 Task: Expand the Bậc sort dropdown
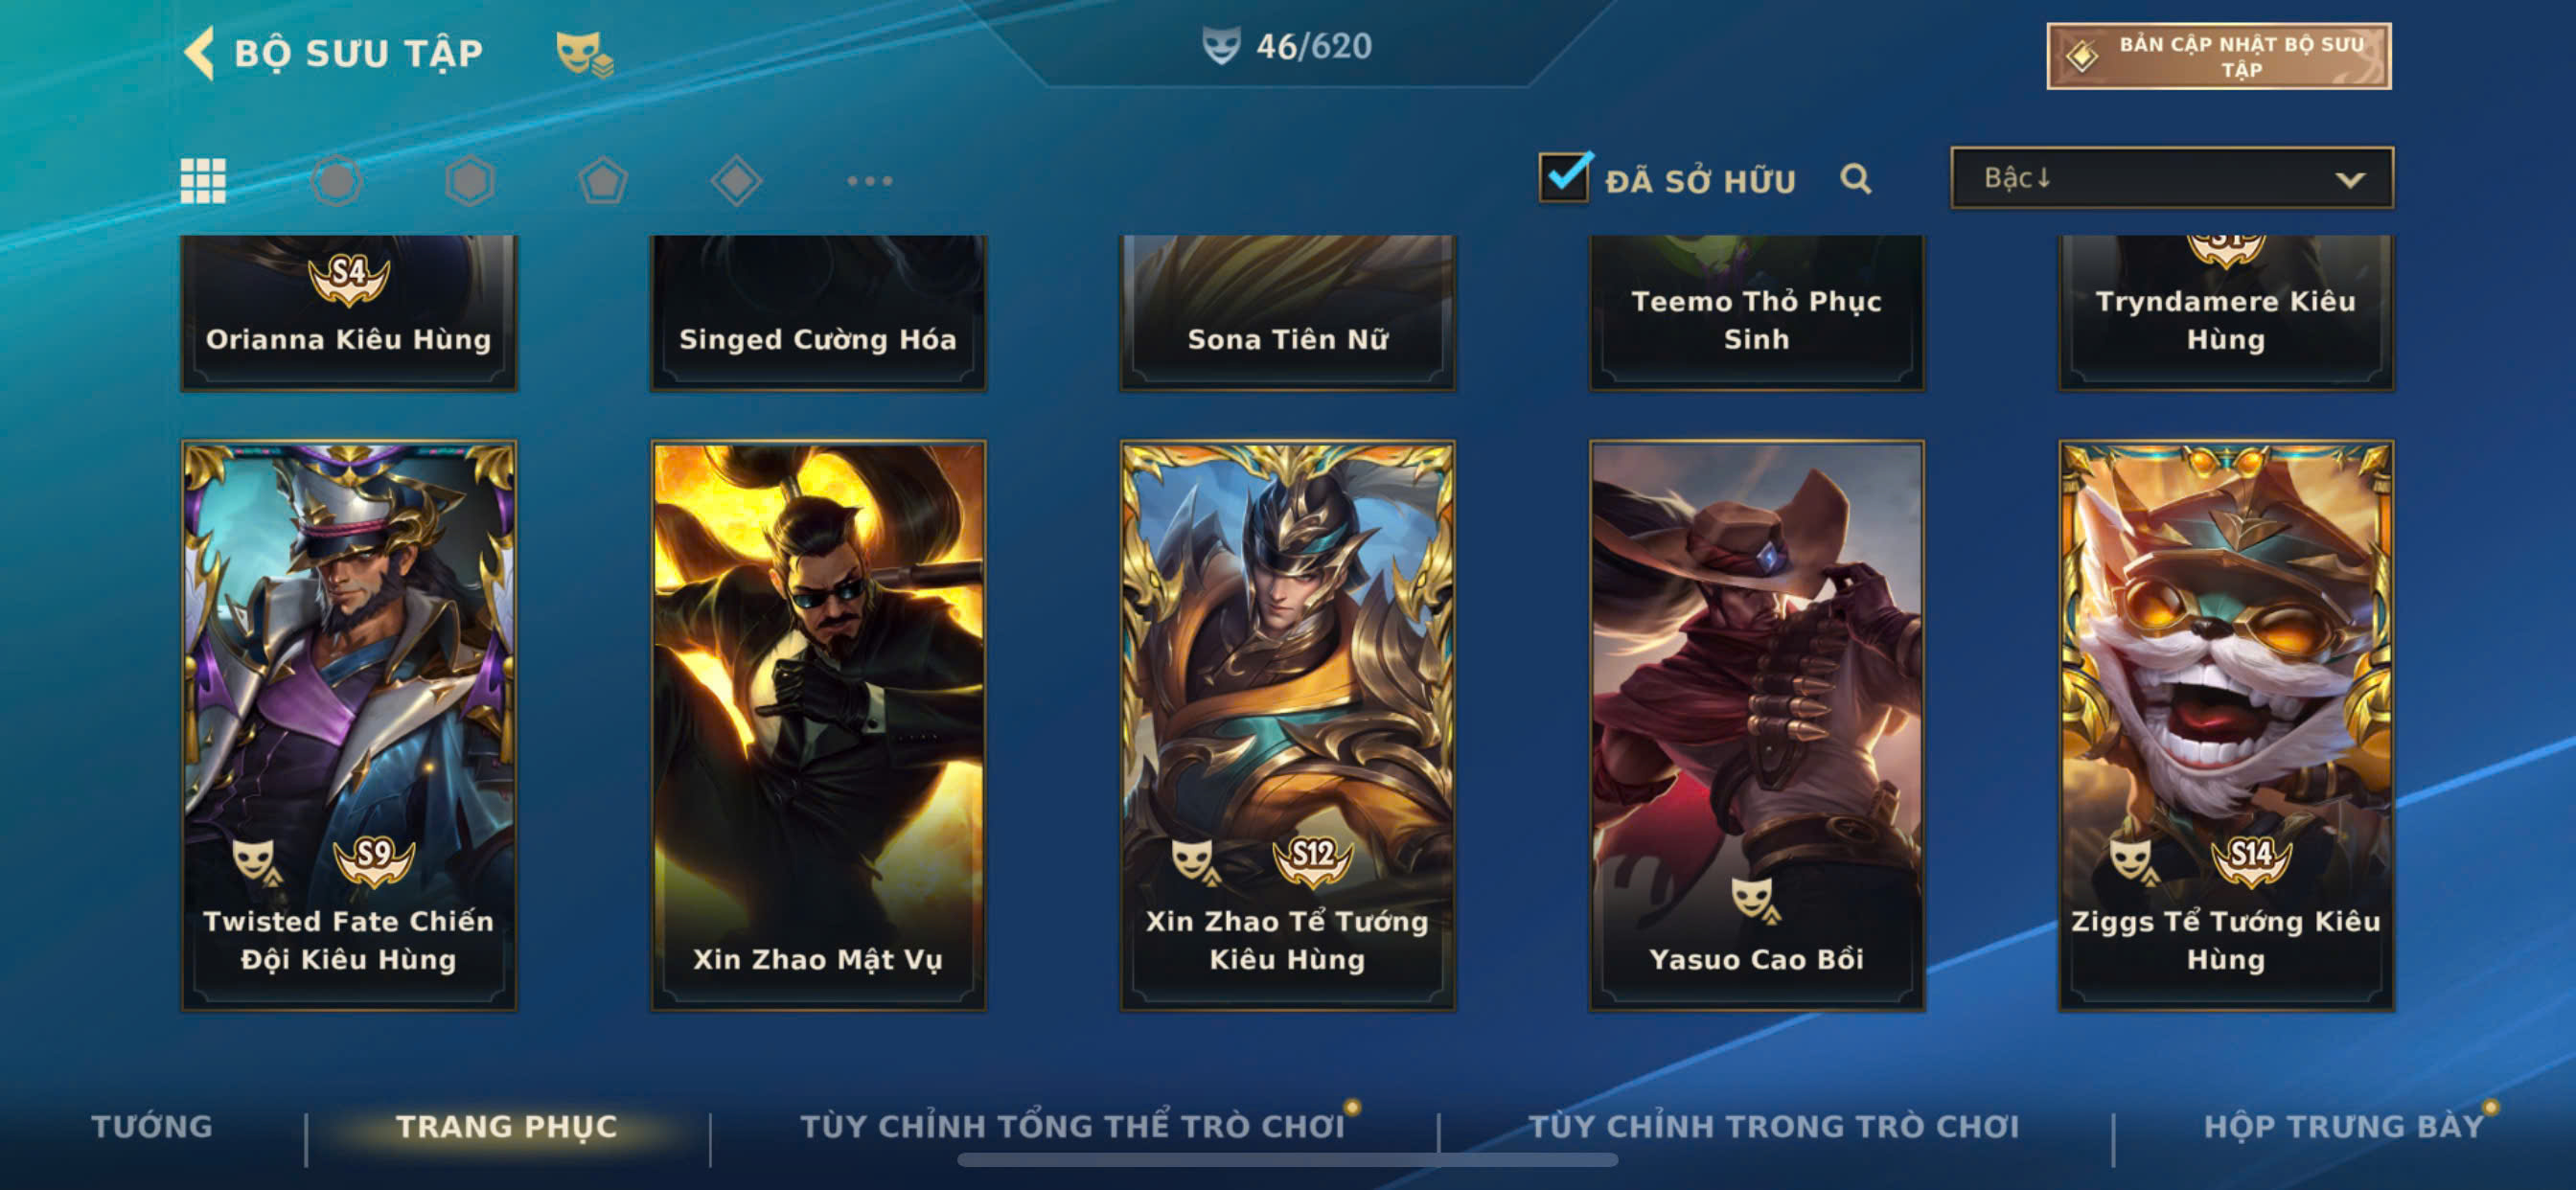pyautogui.click(x=2172, y=178)
